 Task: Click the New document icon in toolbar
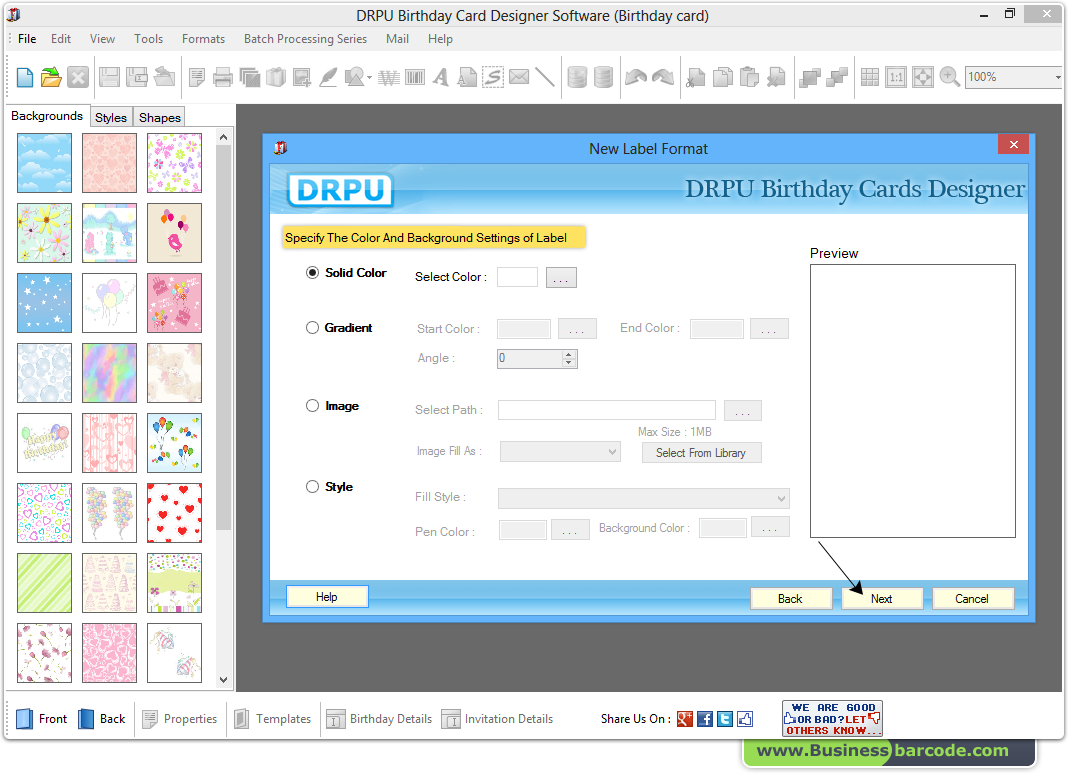(x=25, y=77)
